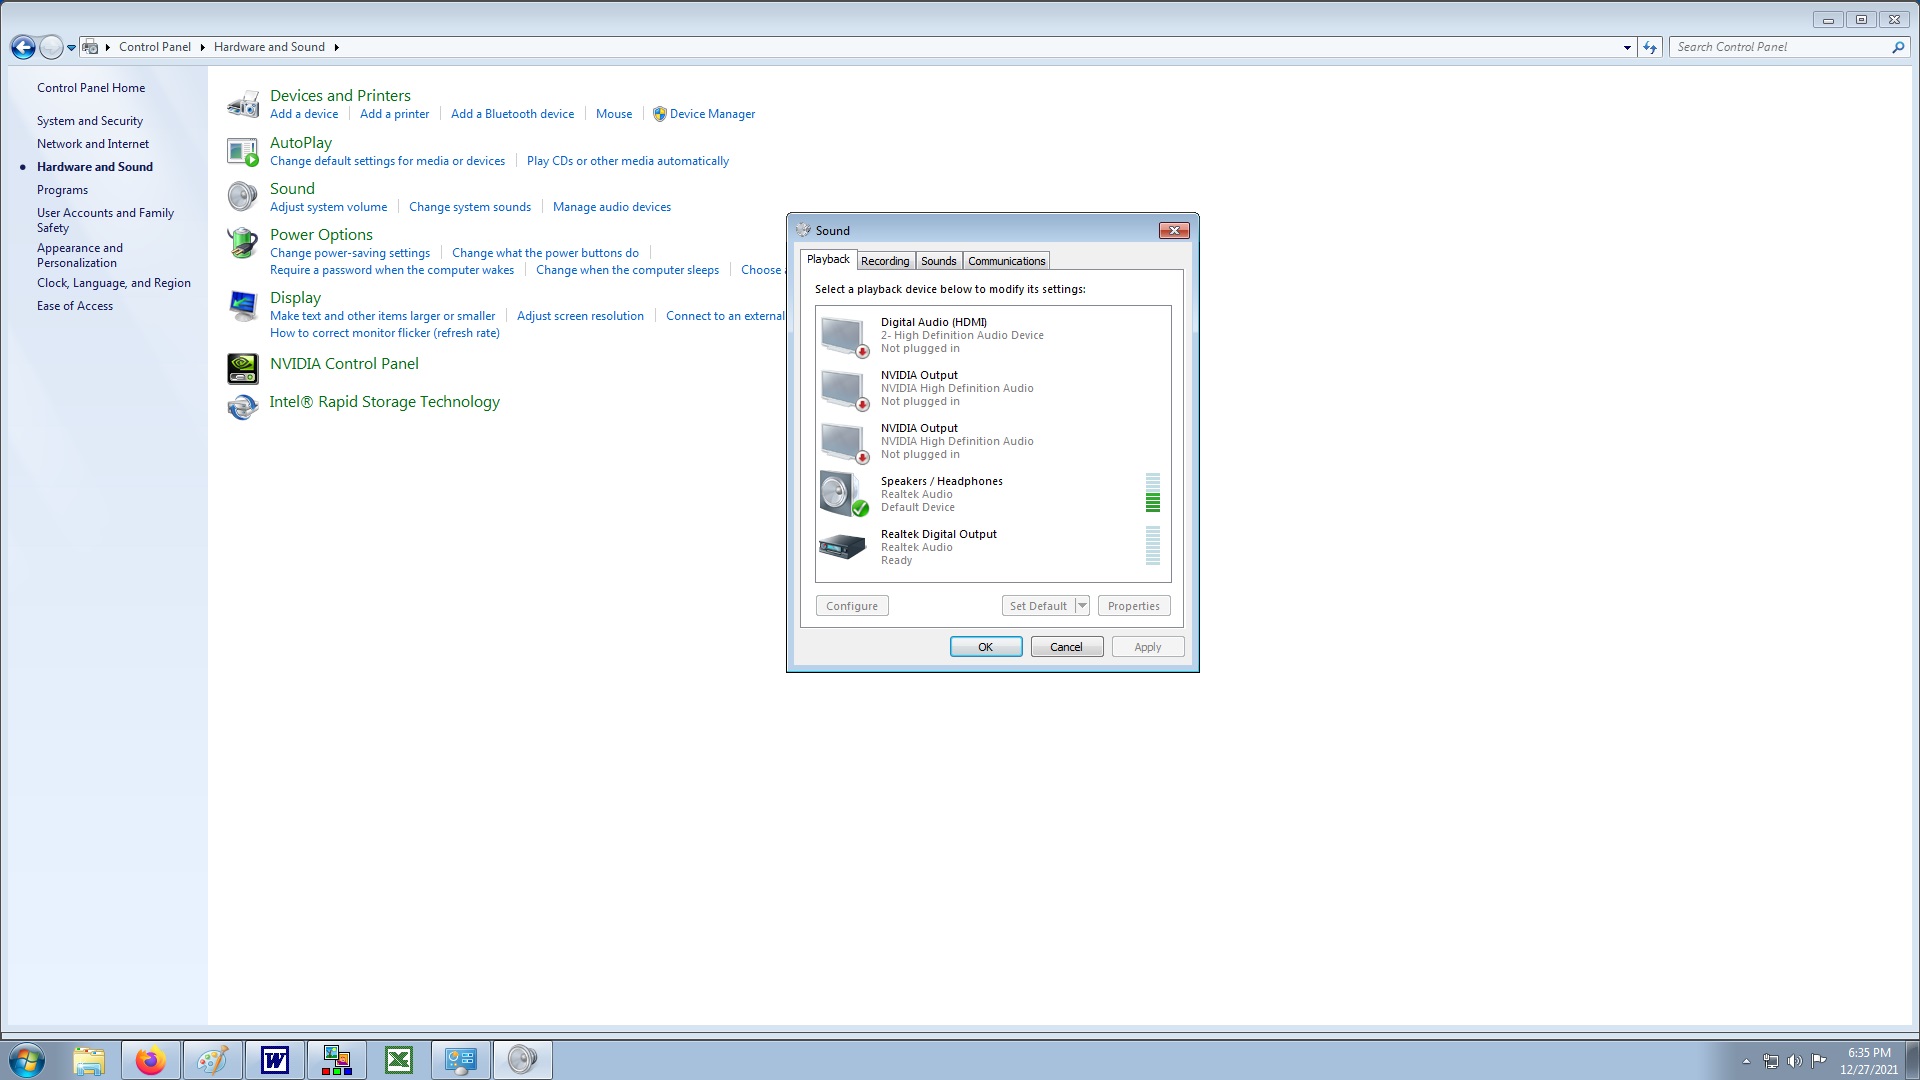Open the address bar history dropdown
This screenshot has width=1920, height=1080.
pos(1627,47)
